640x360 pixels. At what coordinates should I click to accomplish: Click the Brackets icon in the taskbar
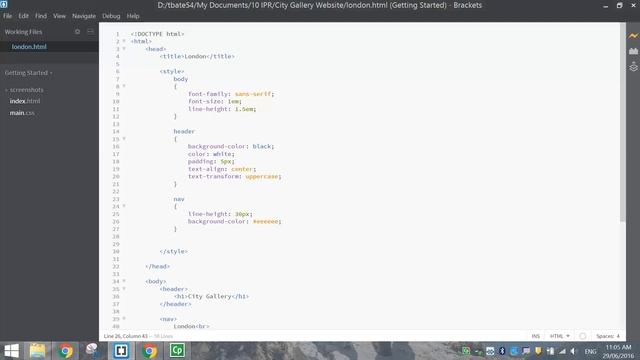tap(121, 351)
